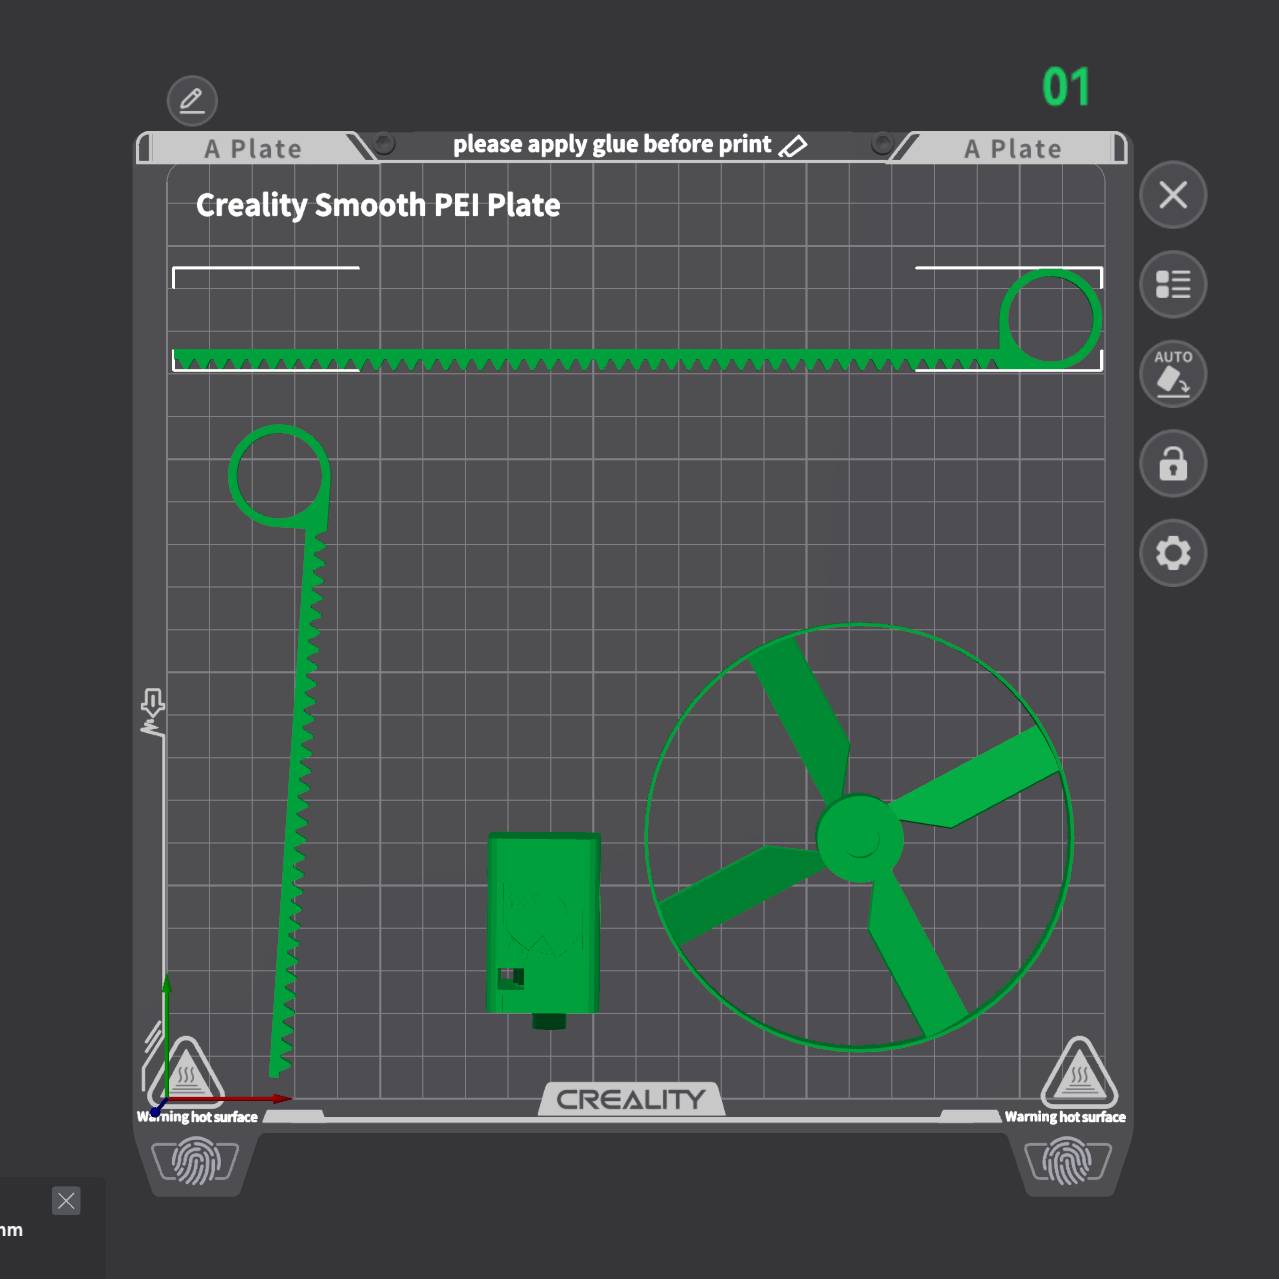Close the small panel with its X button
This screenshot has width=1279, height=1279.
point(66,1201)
